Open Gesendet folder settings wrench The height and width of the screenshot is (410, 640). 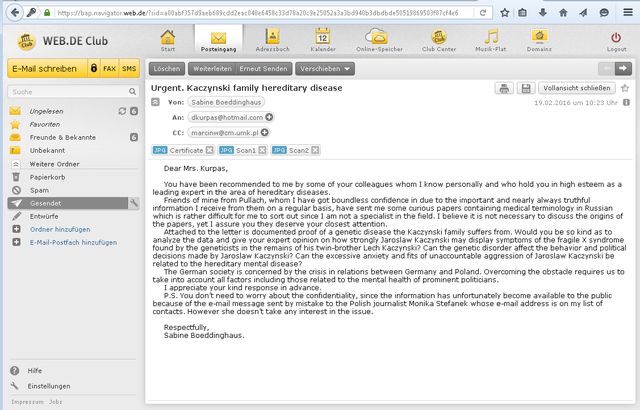coord(133,203)
